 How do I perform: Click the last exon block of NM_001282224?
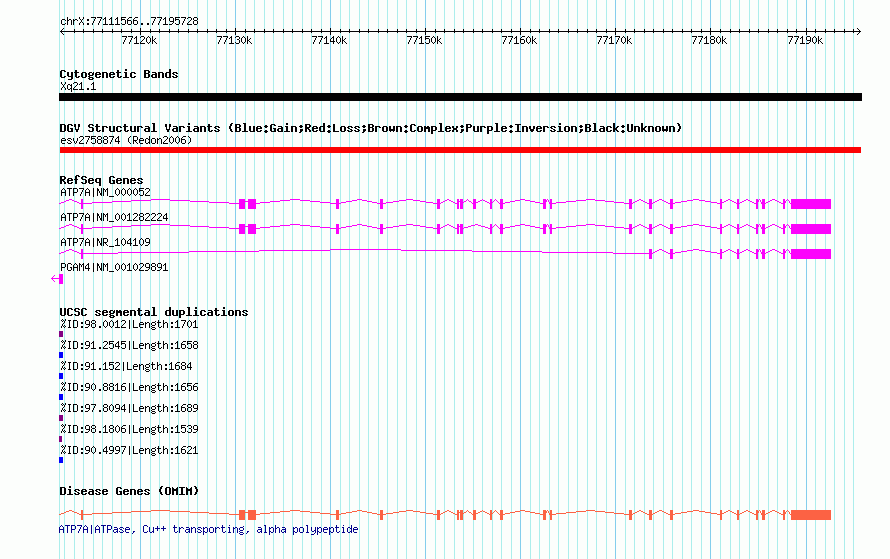811,229
